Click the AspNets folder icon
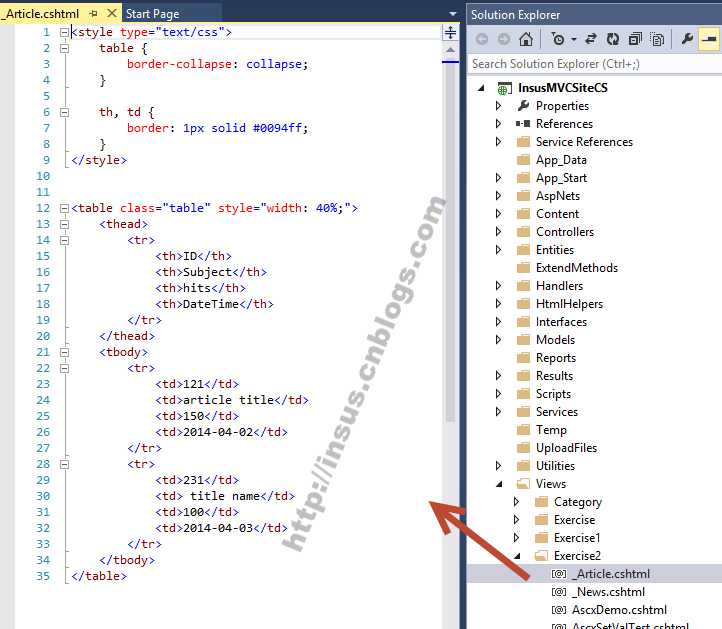 pos(523,196)
